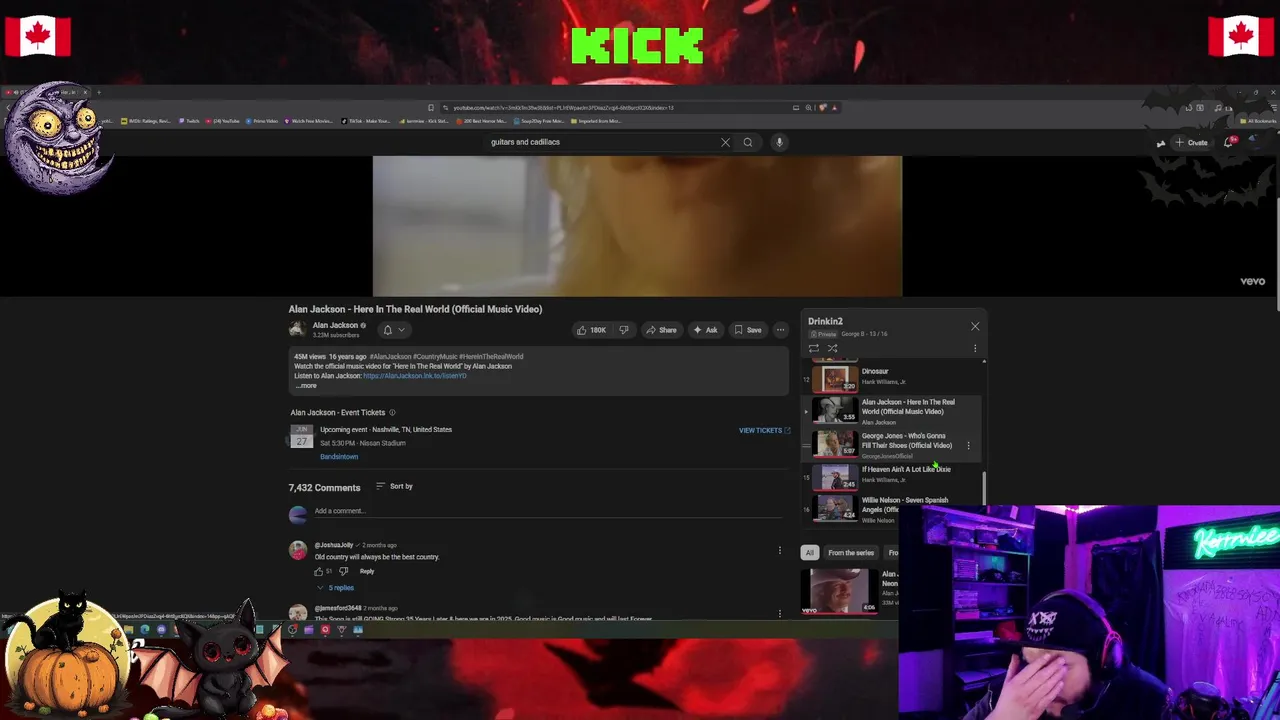Save video to a playlist
The image size is (1280, 720).
pos(748,330)
